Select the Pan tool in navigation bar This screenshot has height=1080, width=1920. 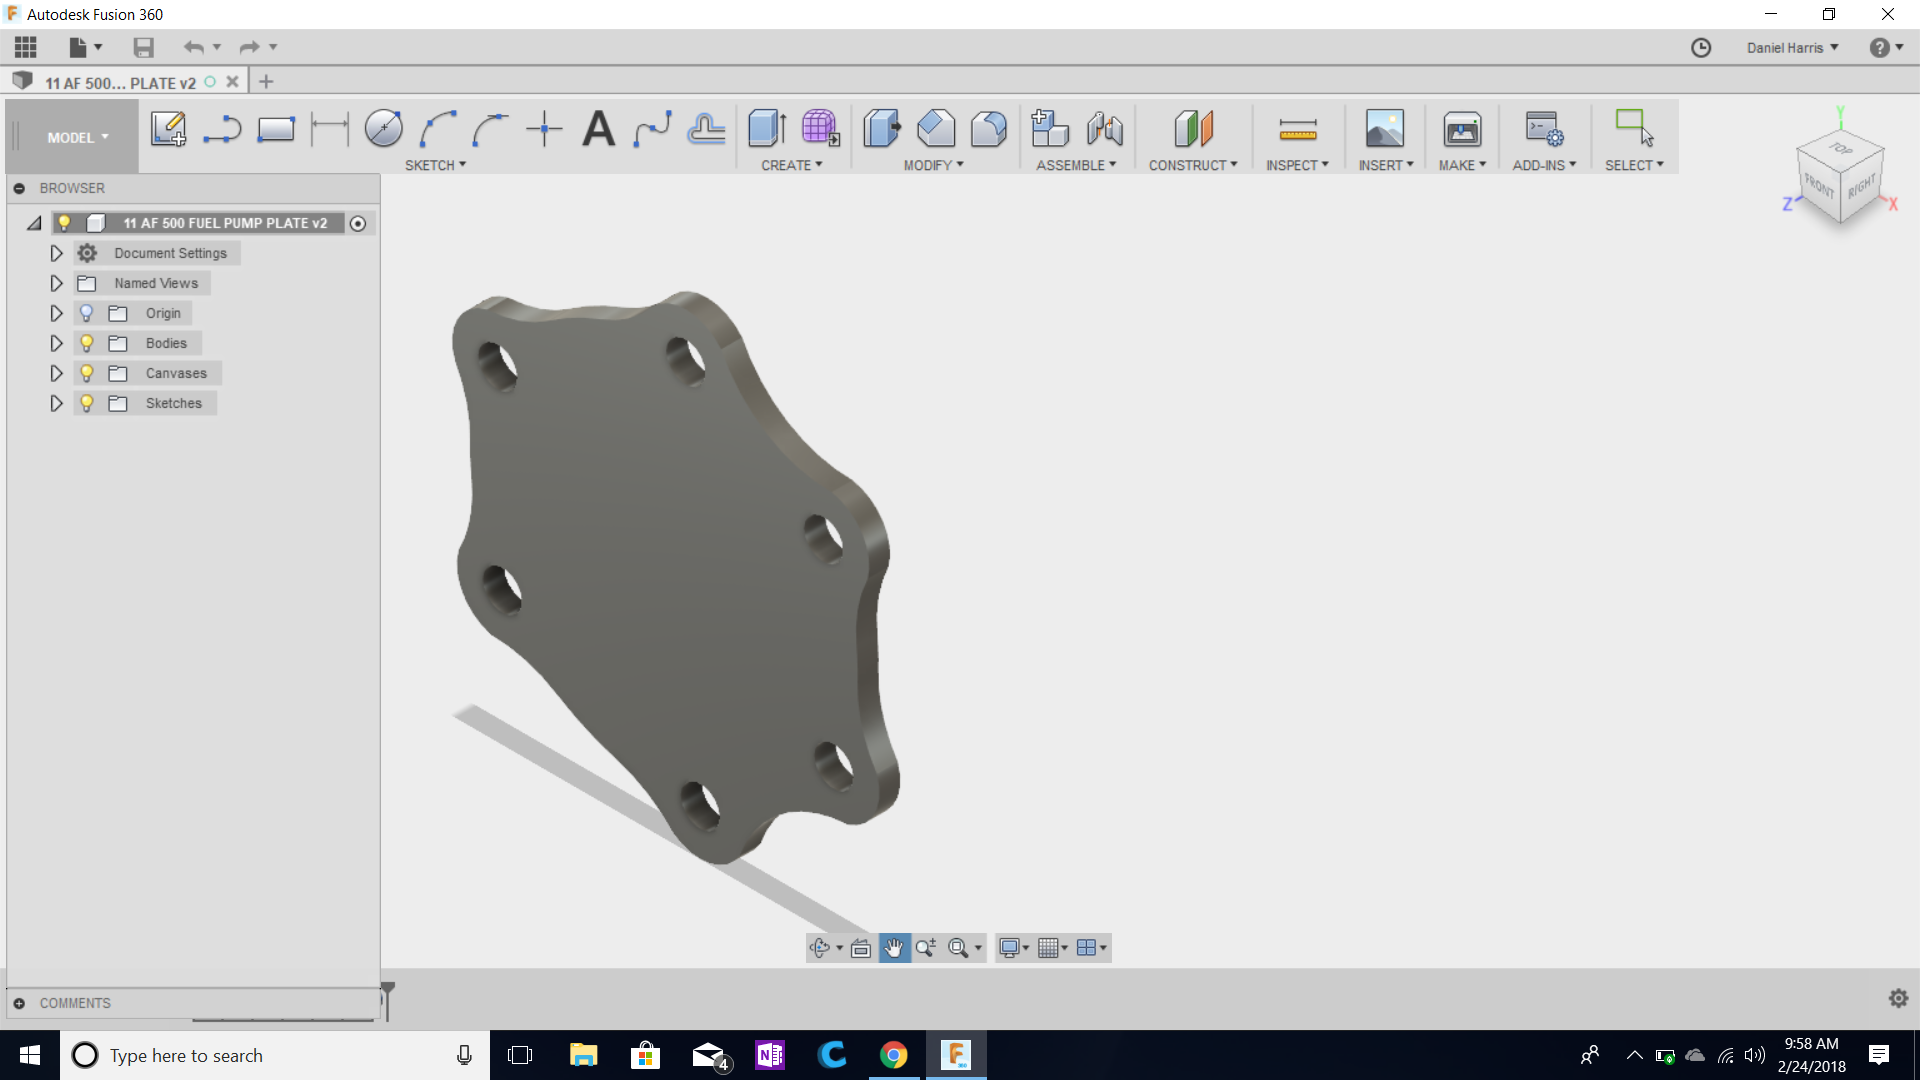click(893, 947)
